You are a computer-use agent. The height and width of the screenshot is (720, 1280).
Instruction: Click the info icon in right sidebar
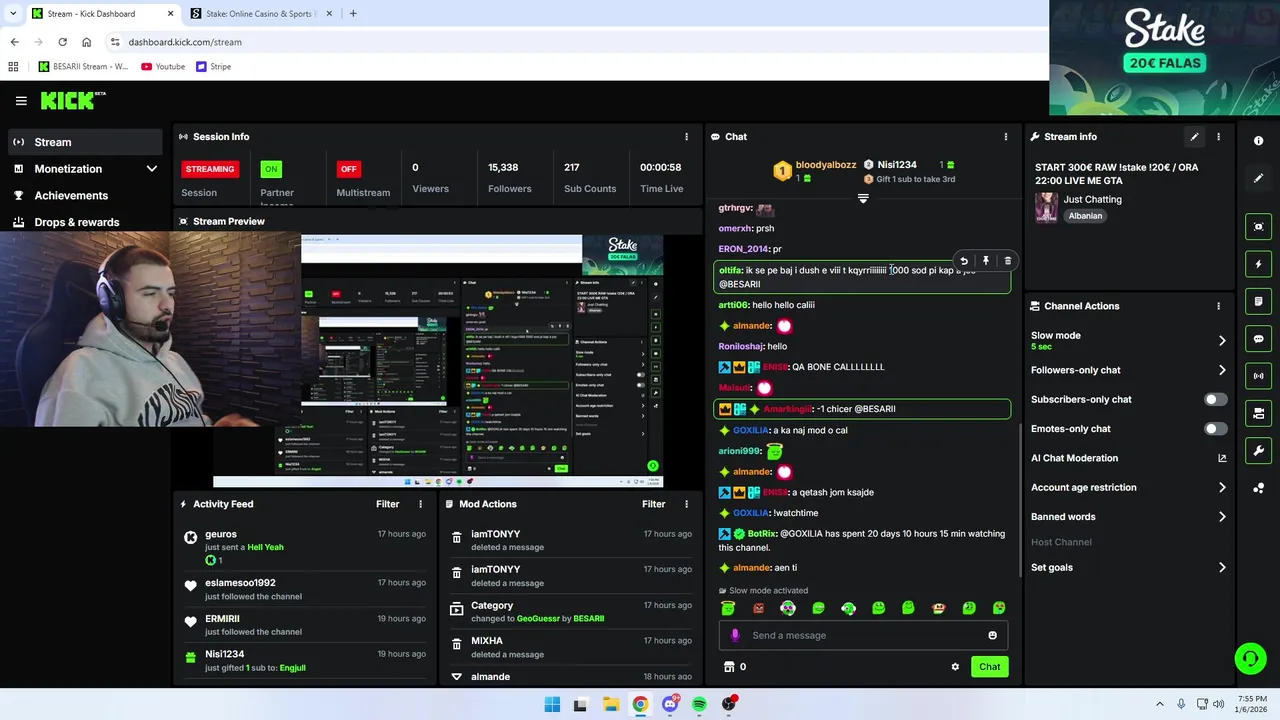point(1259,141)
